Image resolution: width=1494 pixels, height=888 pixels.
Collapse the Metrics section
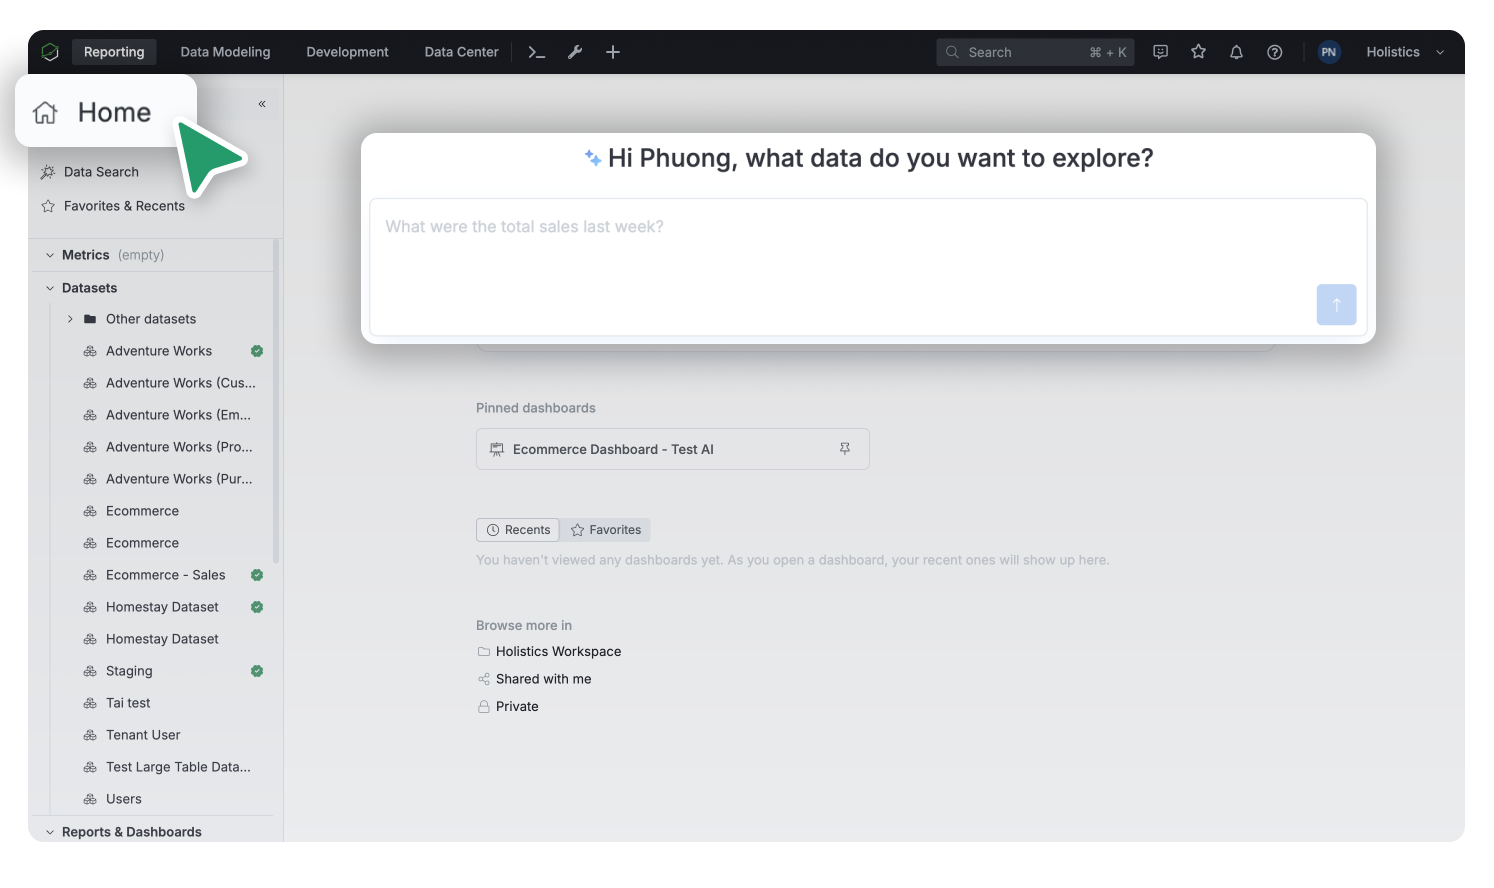click(x=50, y=255)
